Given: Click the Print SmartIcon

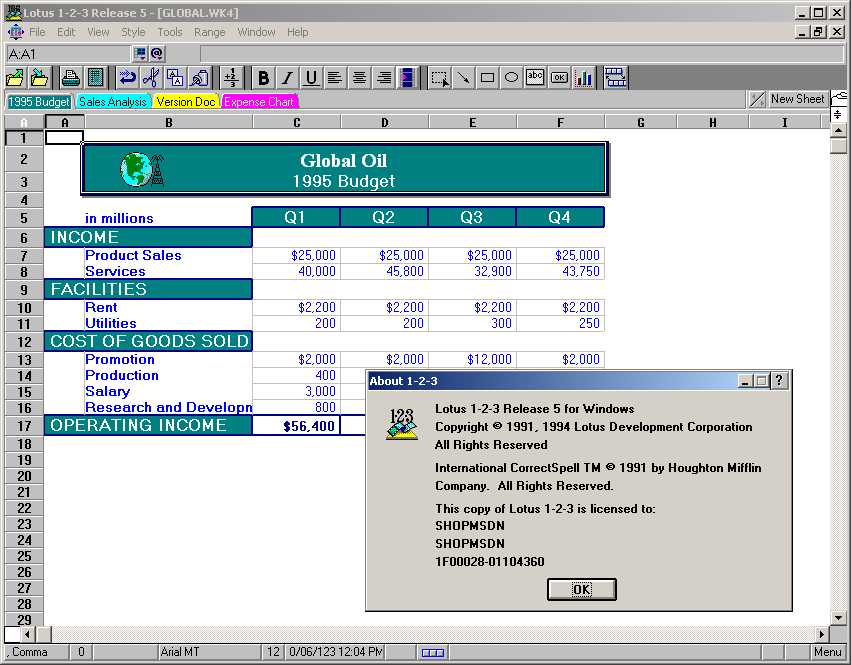Looking at the screenshot, I should point(71,78).
